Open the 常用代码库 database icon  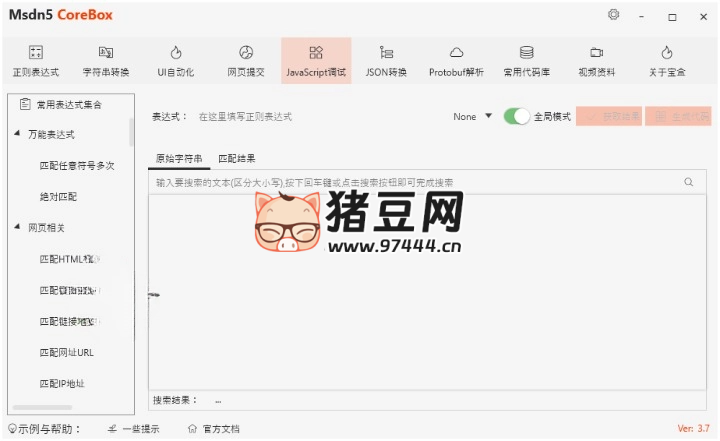point(527,52)
